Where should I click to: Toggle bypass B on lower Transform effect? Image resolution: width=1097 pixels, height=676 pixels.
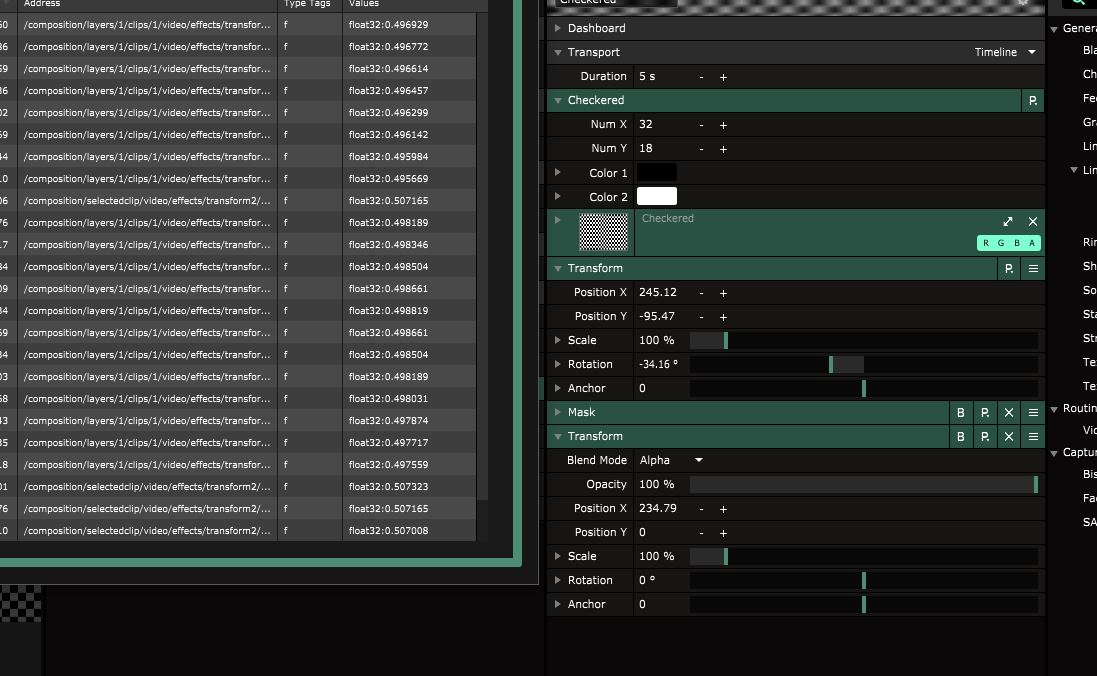point(961,437)
